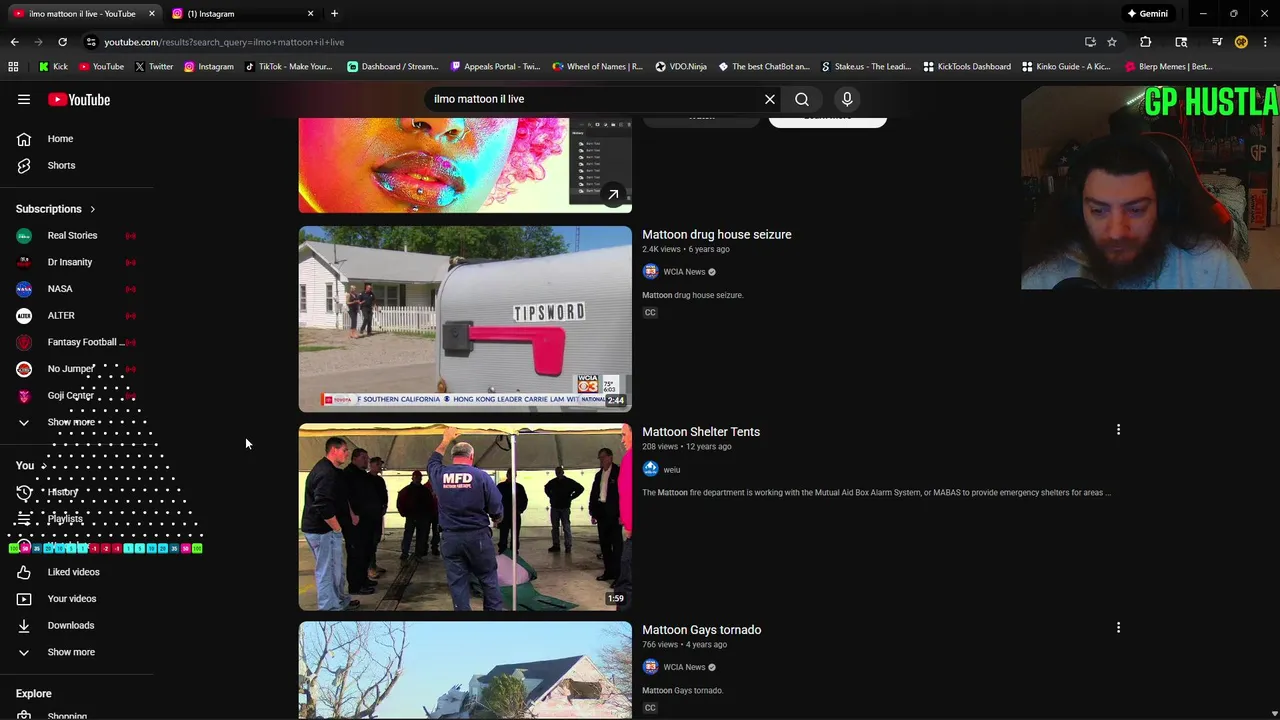Screen dimensions: 1280x720
Task: Switch to the Instagram browser tab
Action: [x=240, y=14]
